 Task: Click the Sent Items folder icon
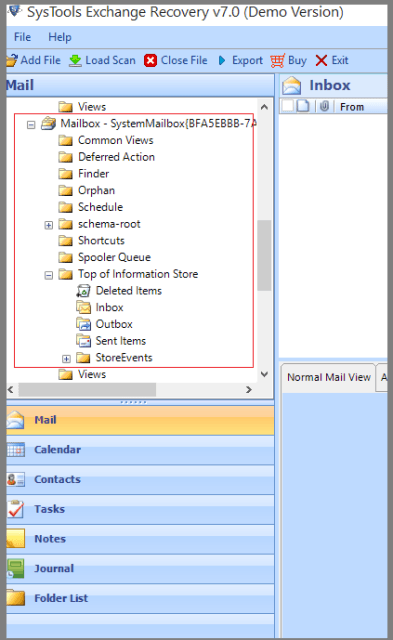[83, 341]
